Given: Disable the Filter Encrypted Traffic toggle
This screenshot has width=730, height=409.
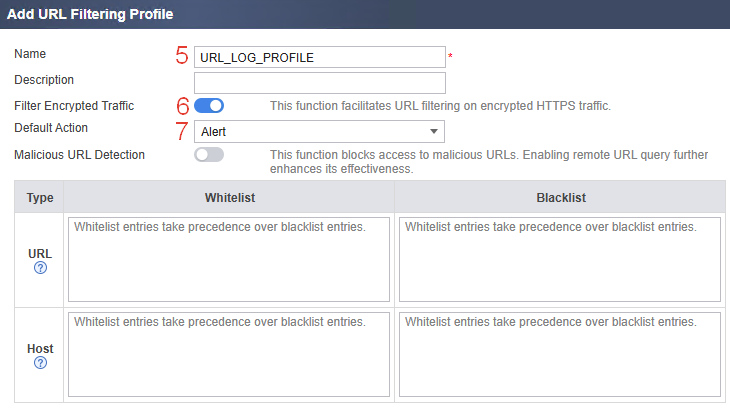Looking at the screenshot, I should click(209, 105).
